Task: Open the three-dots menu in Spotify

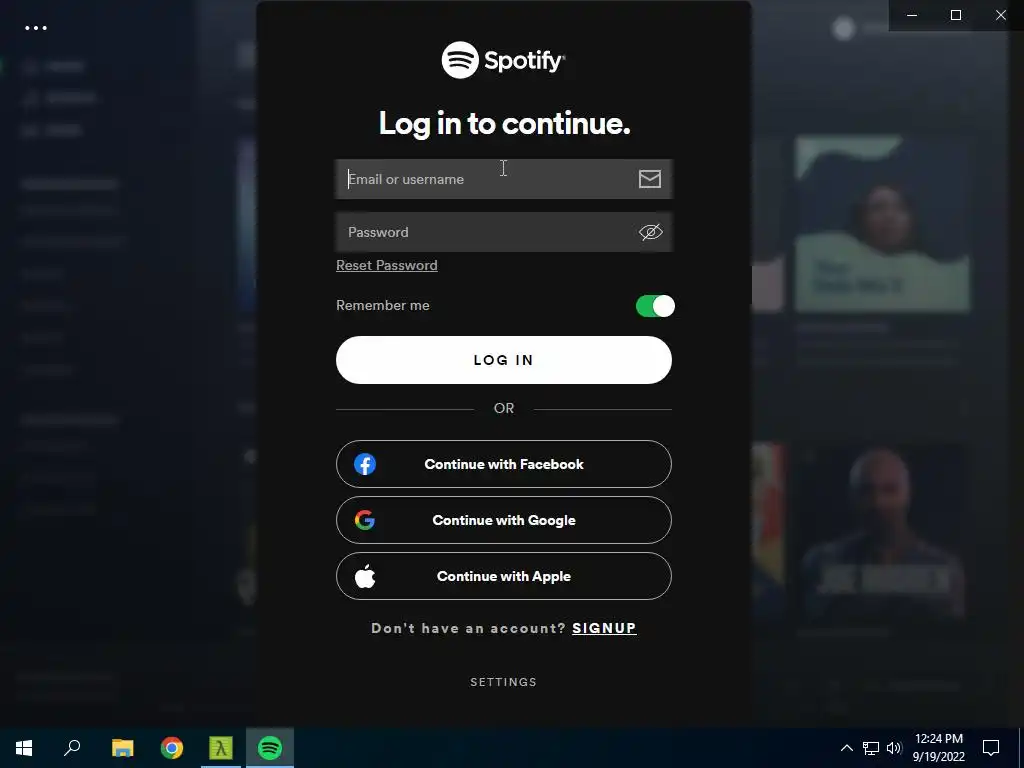Action: tap(36, 28)
